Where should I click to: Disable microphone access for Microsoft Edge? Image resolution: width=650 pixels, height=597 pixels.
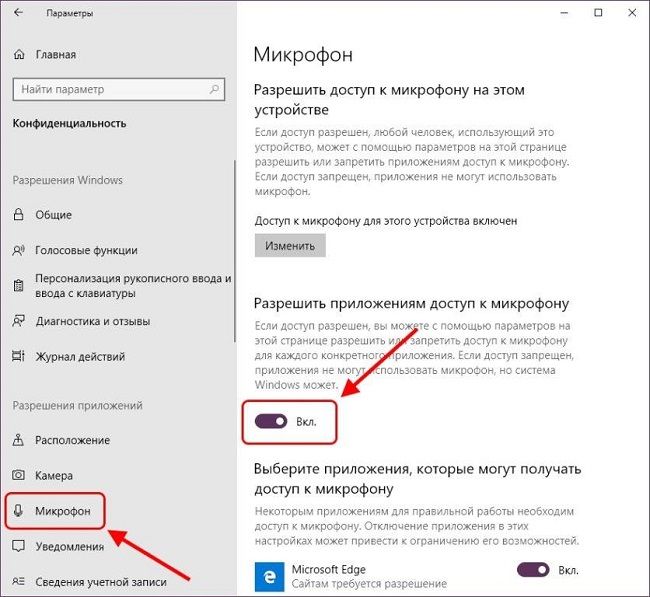(x=533, y=570)
